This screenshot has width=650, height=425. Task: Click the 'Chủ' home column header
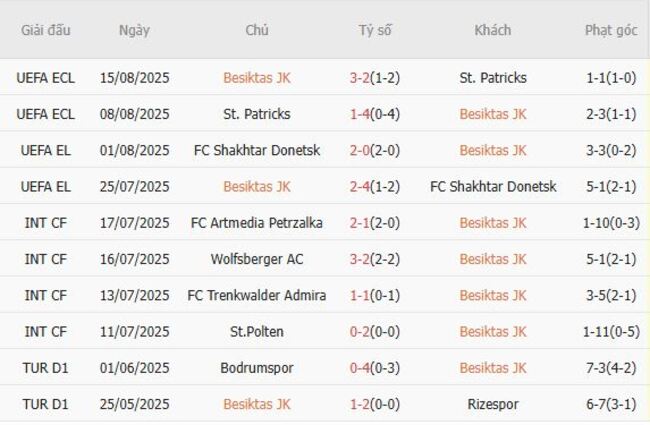coord(257,30)
